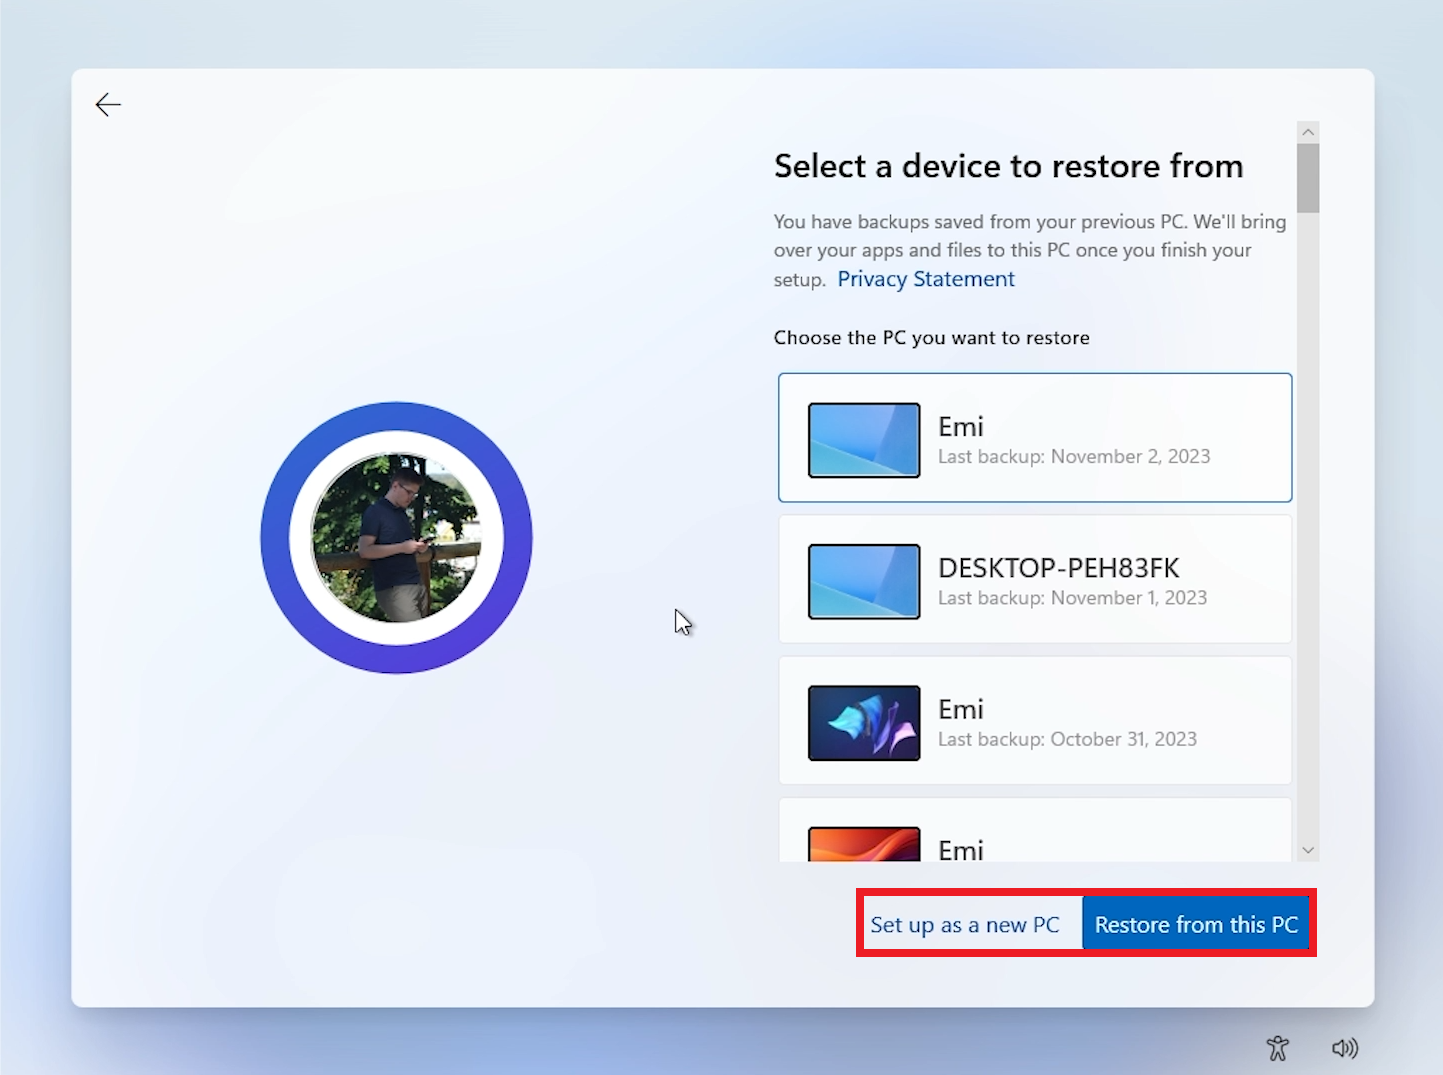Click the text Choose the PC you want to restore

coord(931,338)
